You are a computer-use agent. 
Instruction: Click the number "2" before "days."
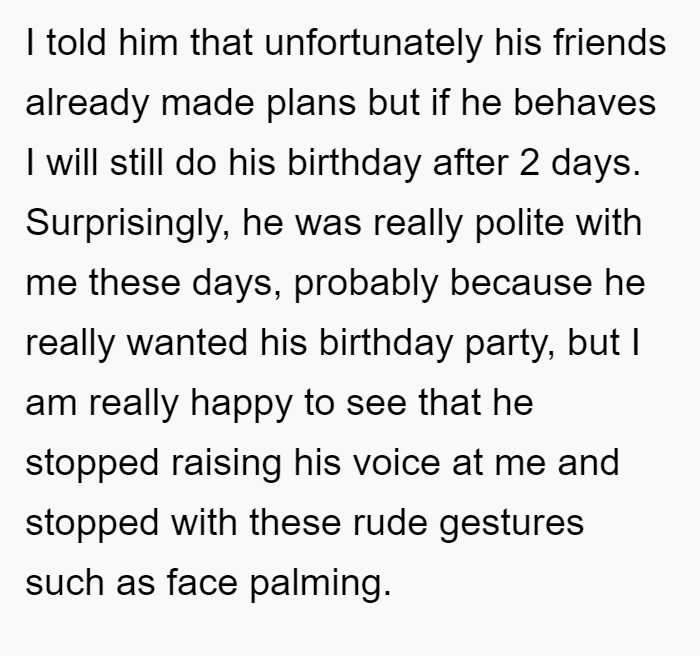(529, 163)
